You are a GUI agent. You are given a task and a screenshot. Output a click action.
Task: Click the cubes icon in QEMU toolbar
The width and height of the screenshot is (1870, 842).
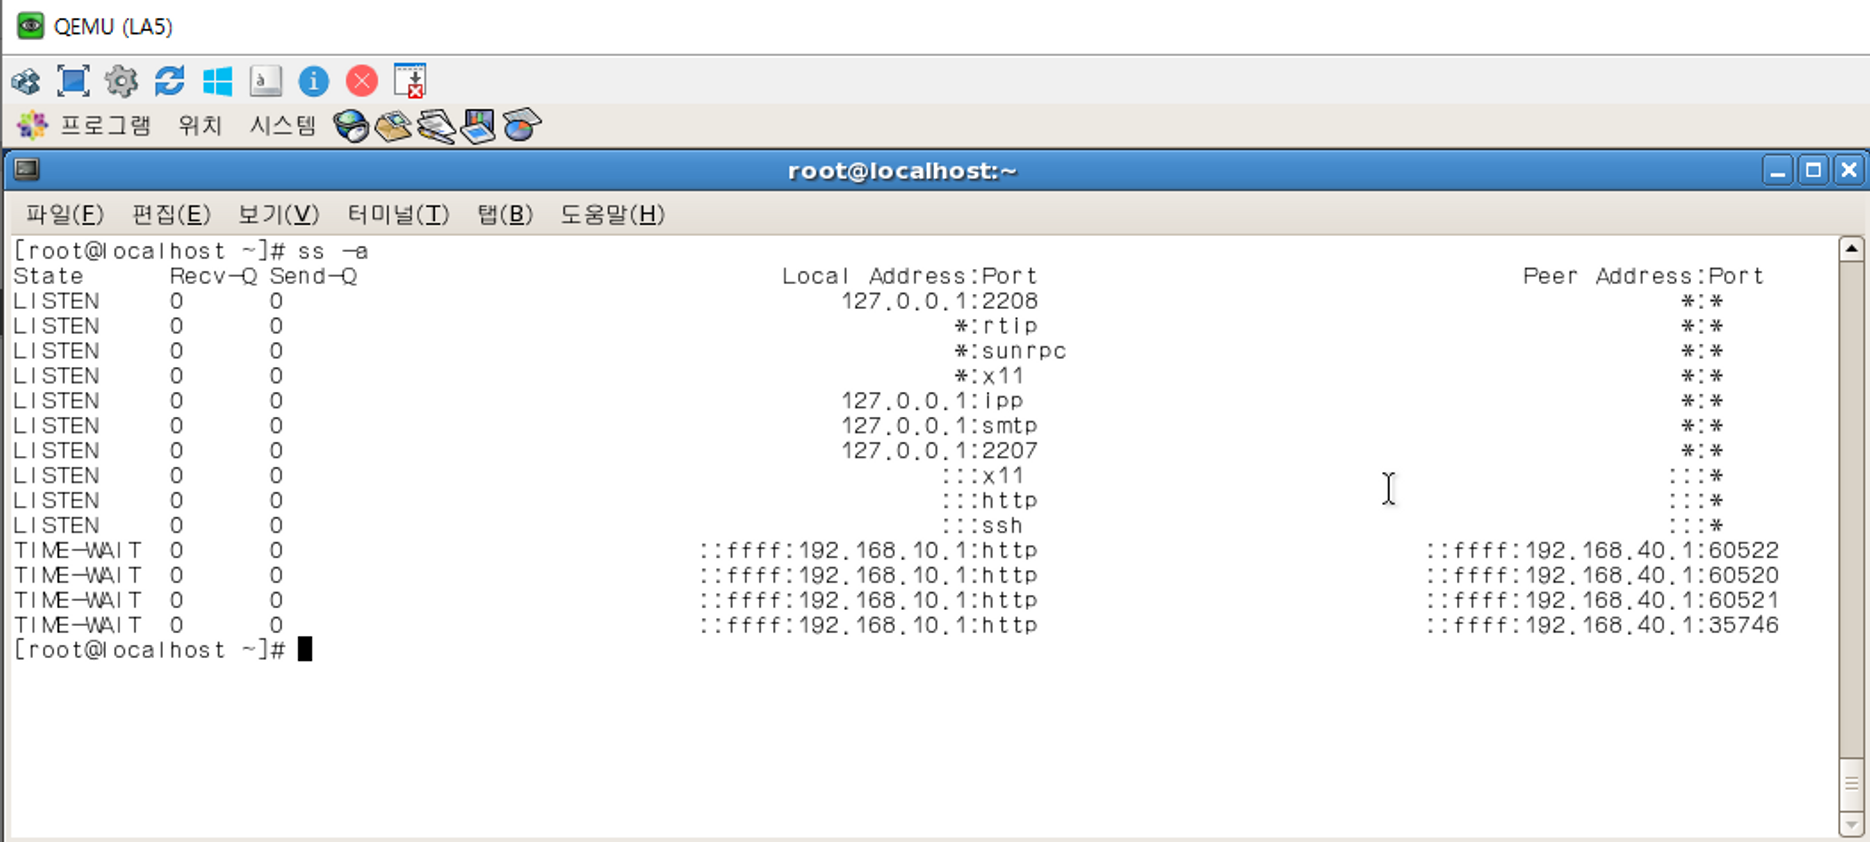[26, 81]
